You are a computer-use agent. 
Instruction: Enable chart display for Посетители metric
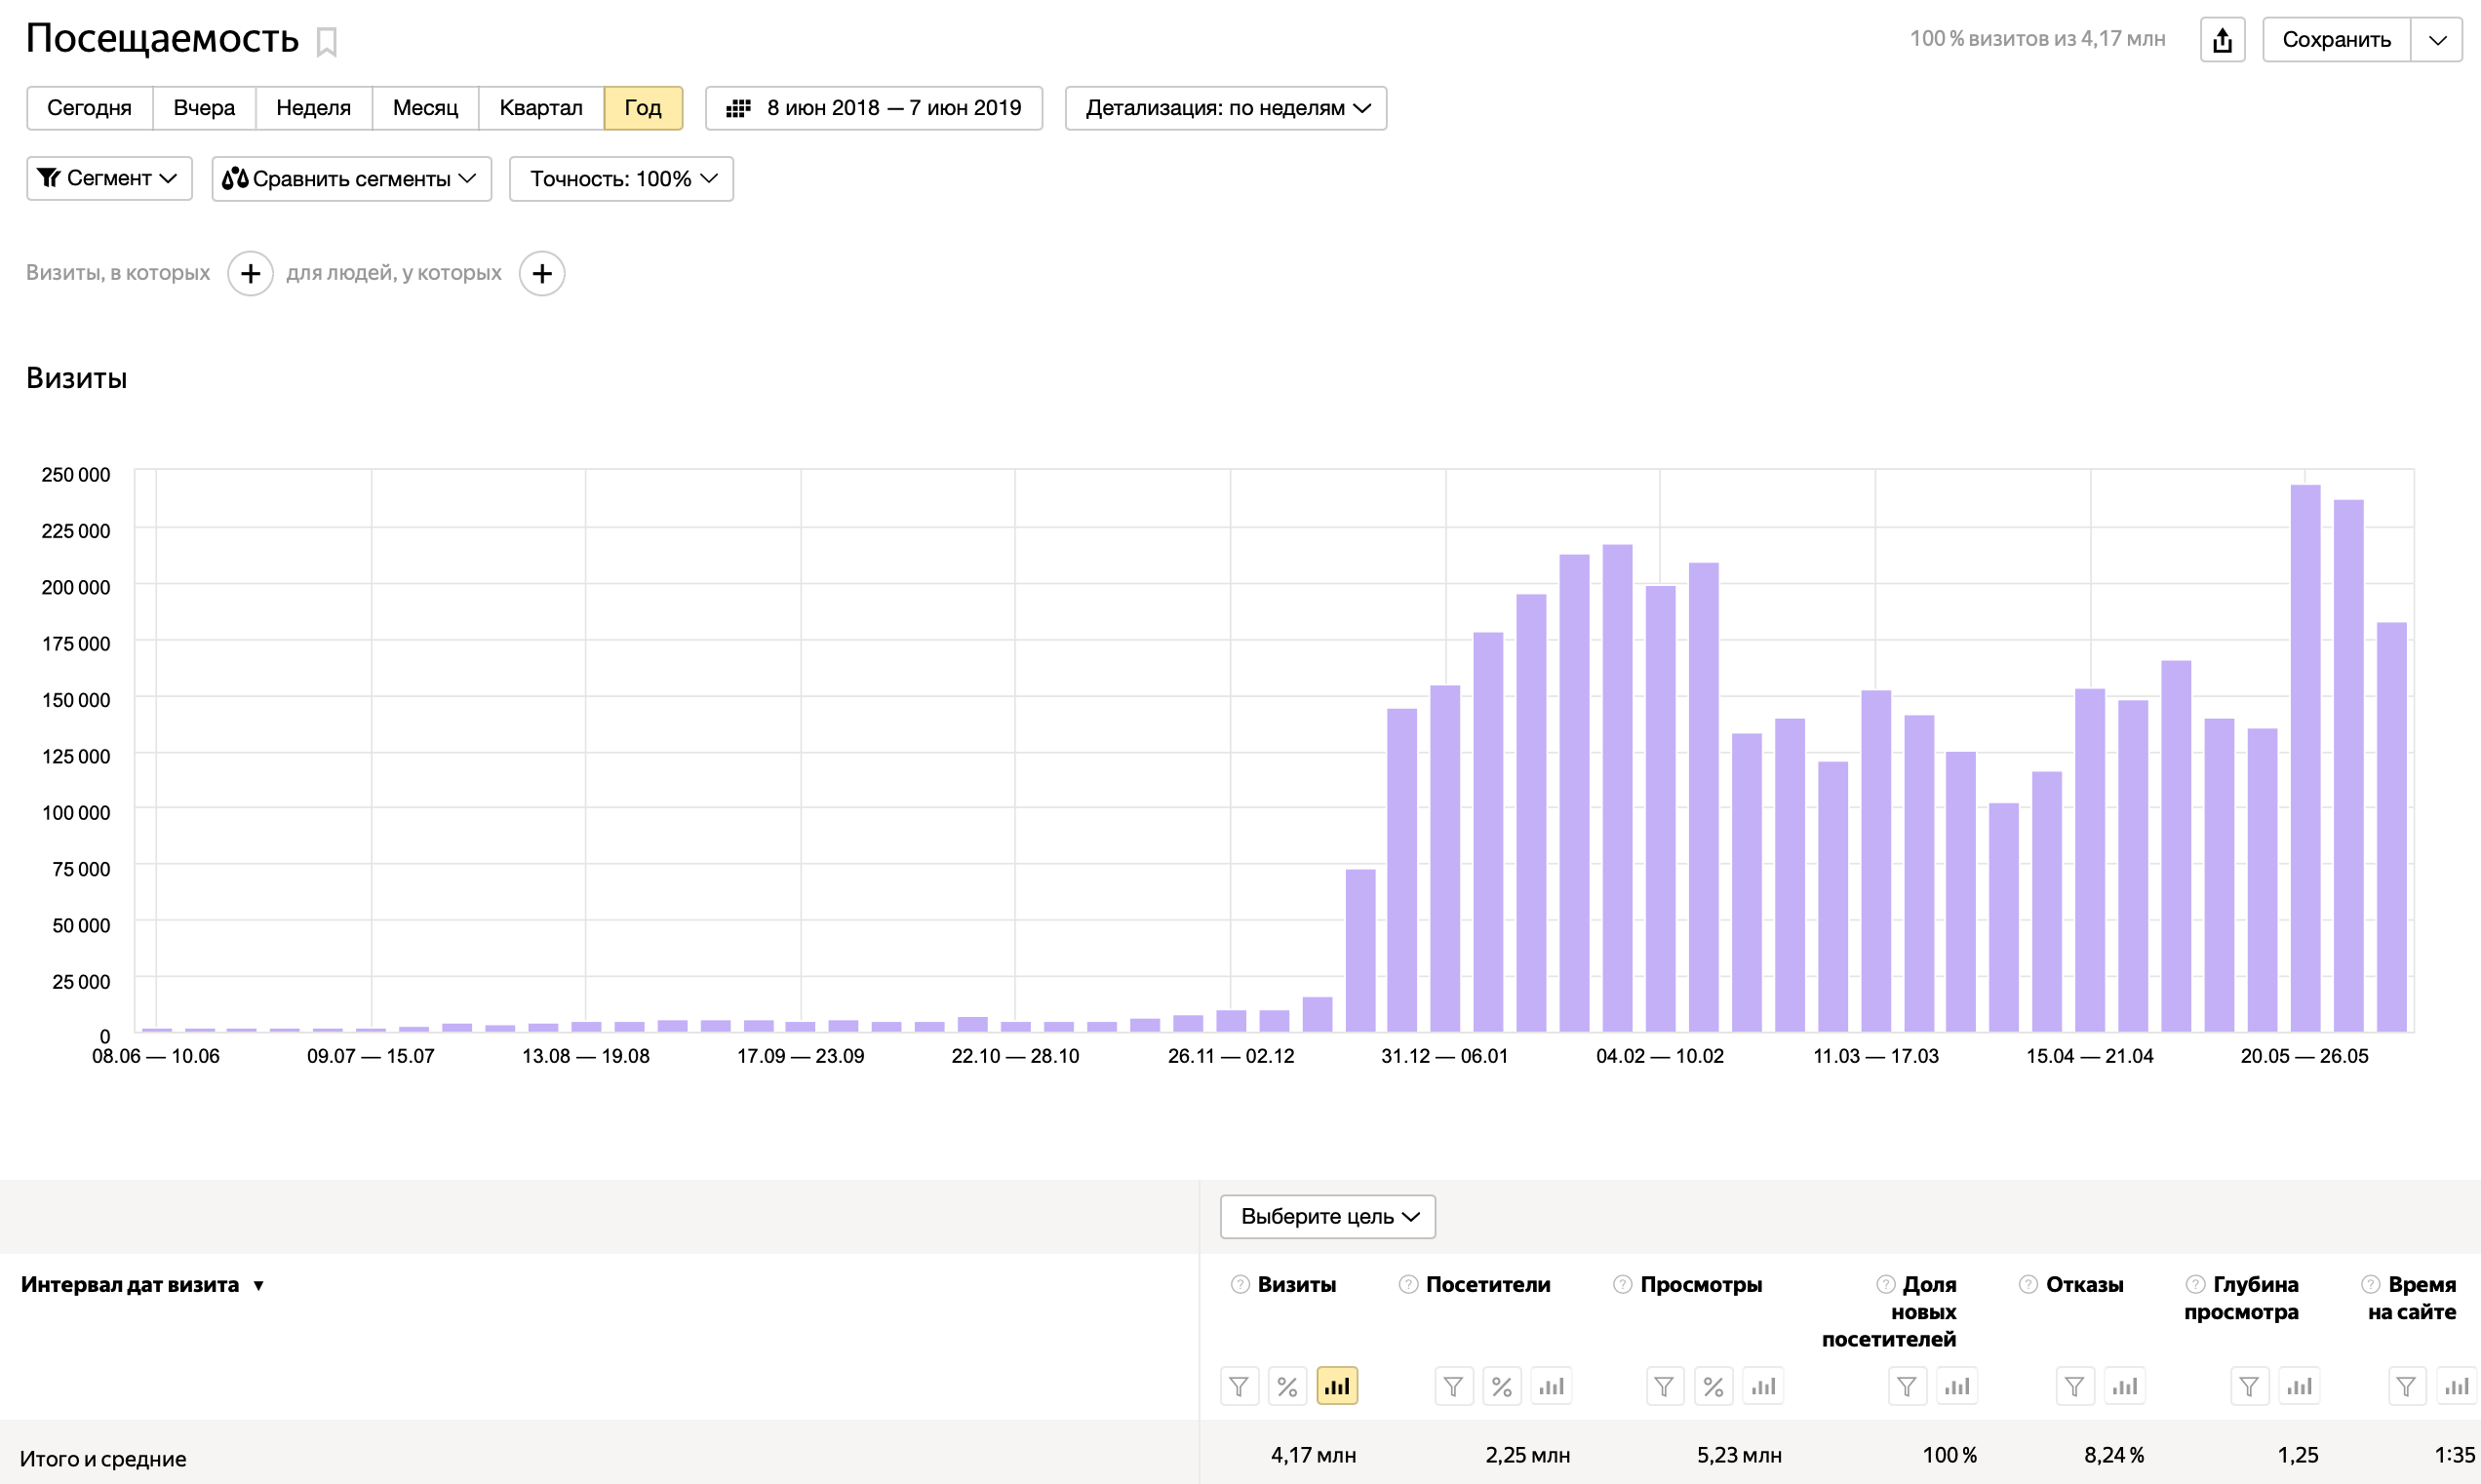click(x=1550, y=1386)
